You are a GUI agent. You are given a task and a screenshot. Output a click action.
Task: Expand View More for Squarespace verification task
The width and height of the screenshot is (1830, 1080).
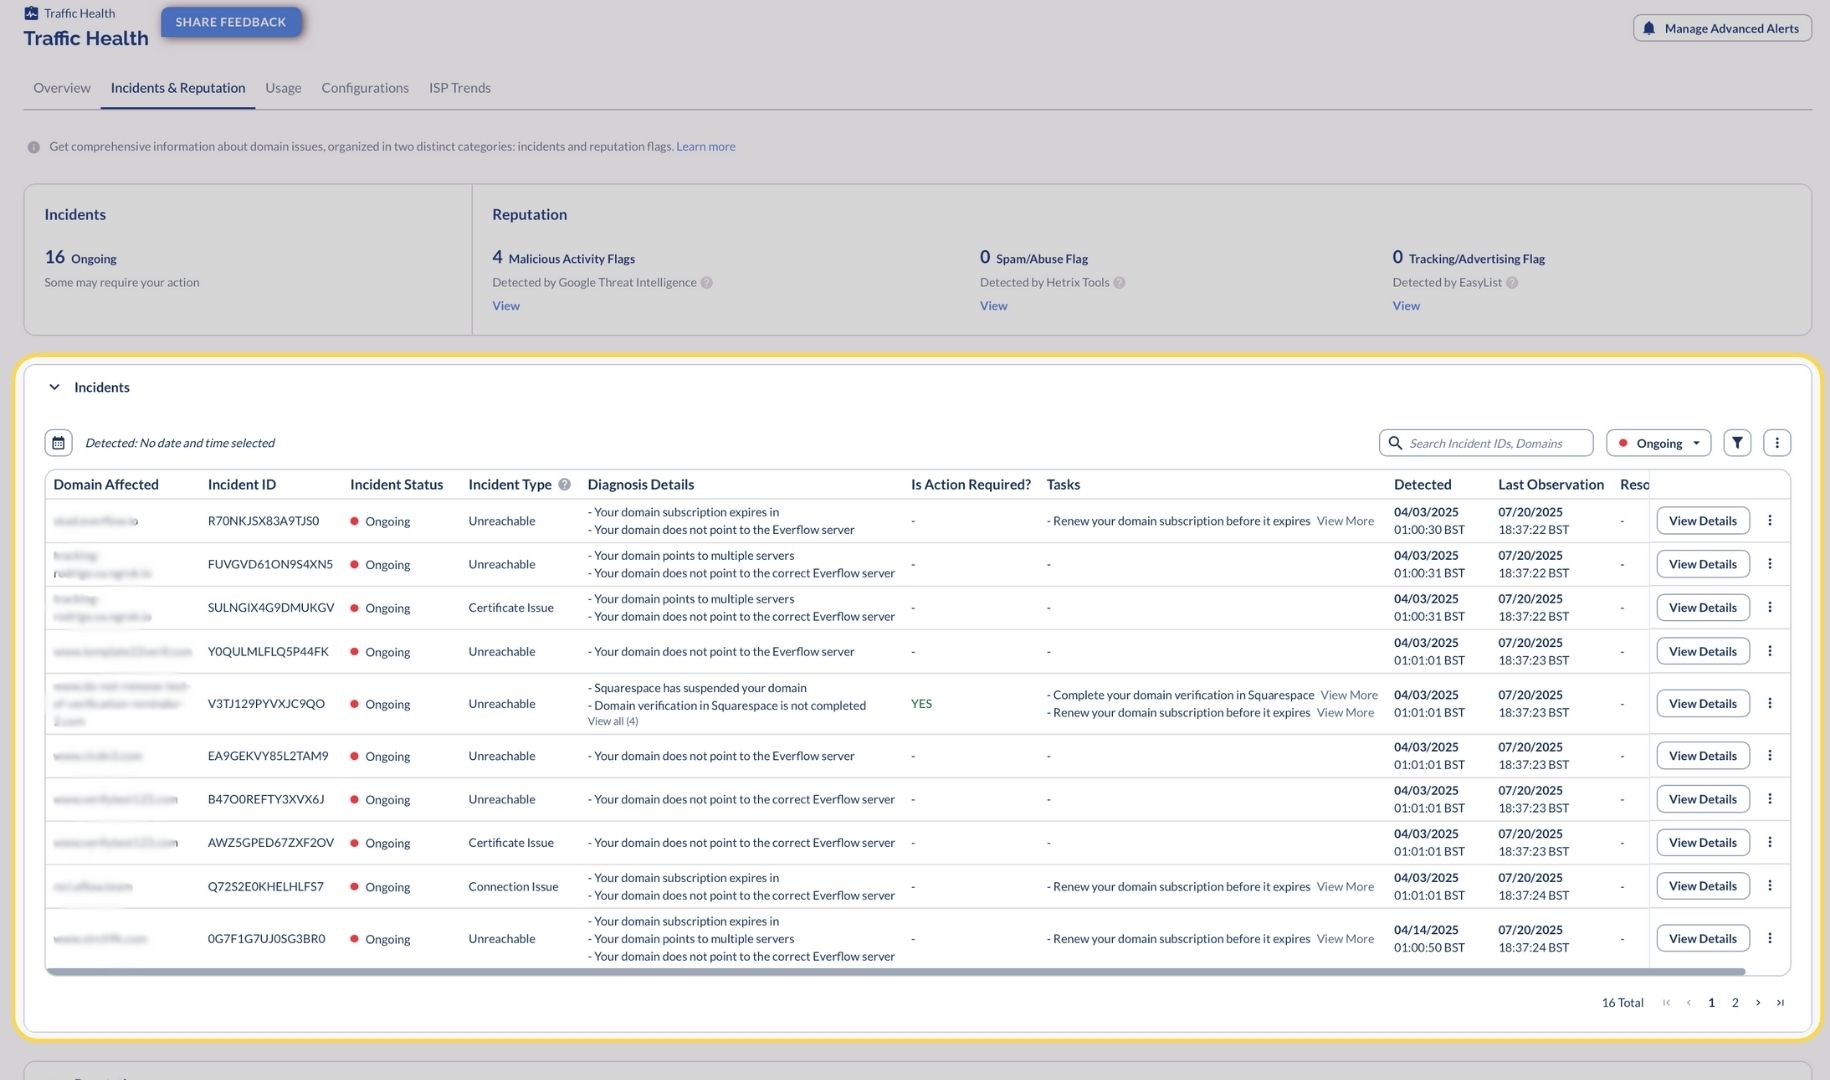[1349, 695]
